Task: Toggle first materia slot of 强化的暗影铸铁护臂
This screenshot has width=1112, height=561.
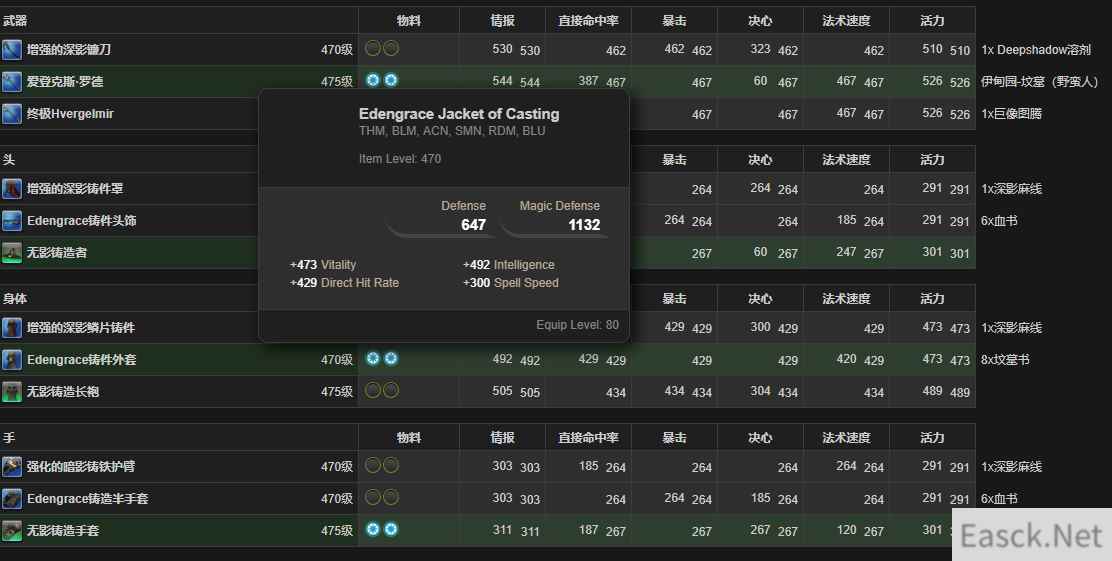Action: [x=373, y=465]
